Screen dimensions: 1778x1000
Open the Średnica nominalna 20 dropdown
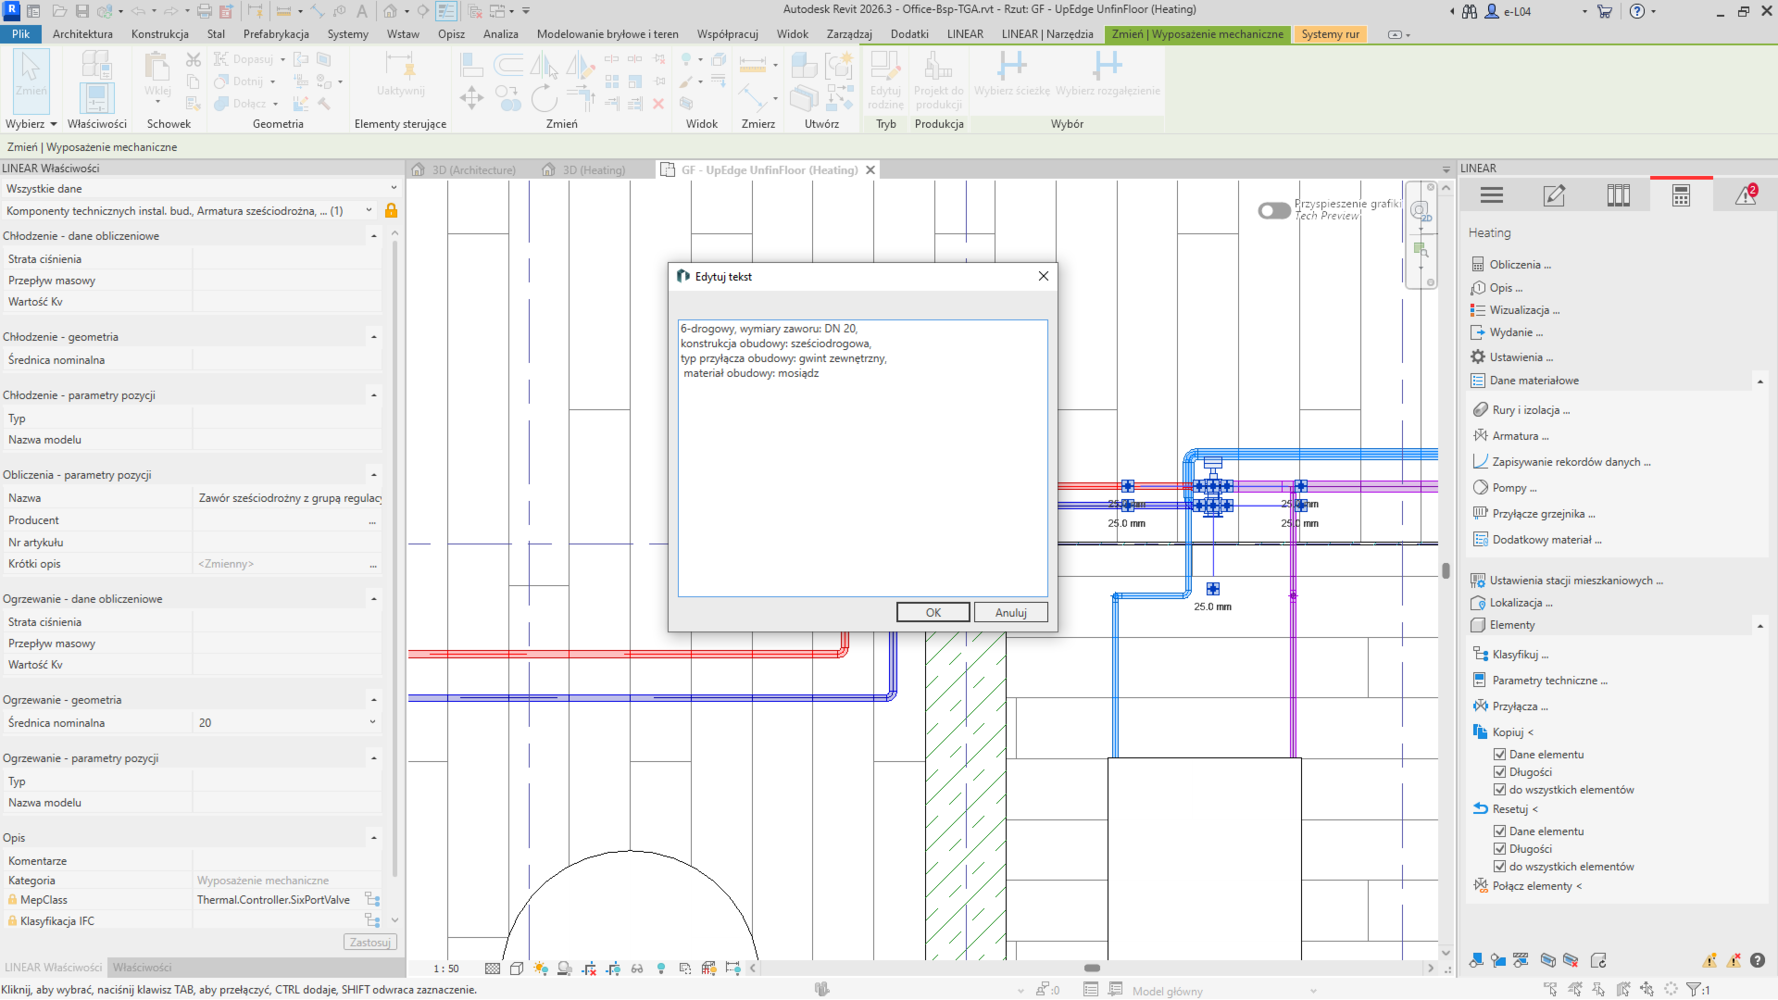[x=372, y=722]
